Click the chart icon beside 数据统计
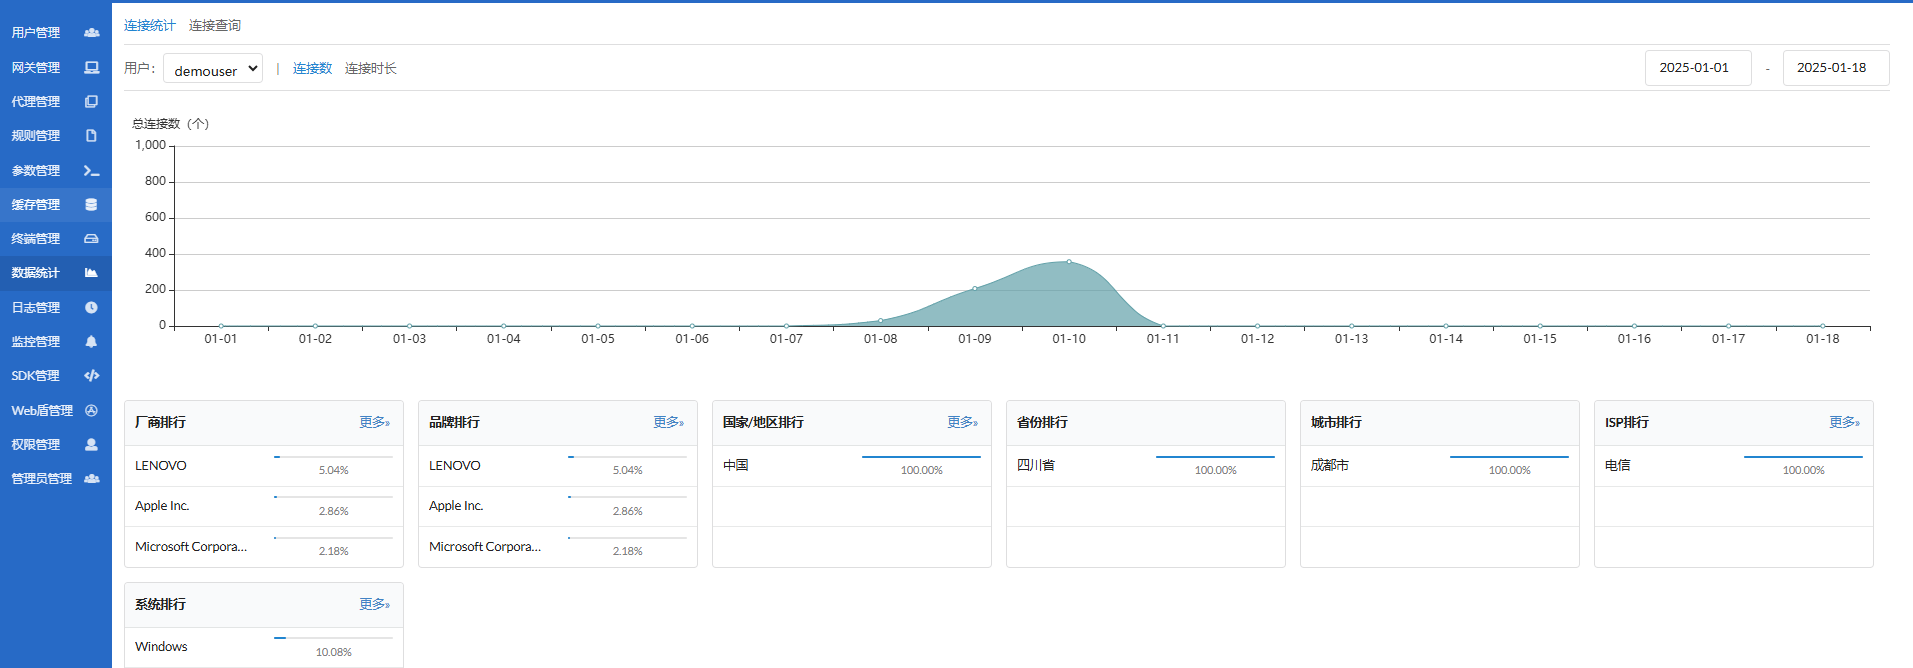1913x668 pixels. click(92, 273)
